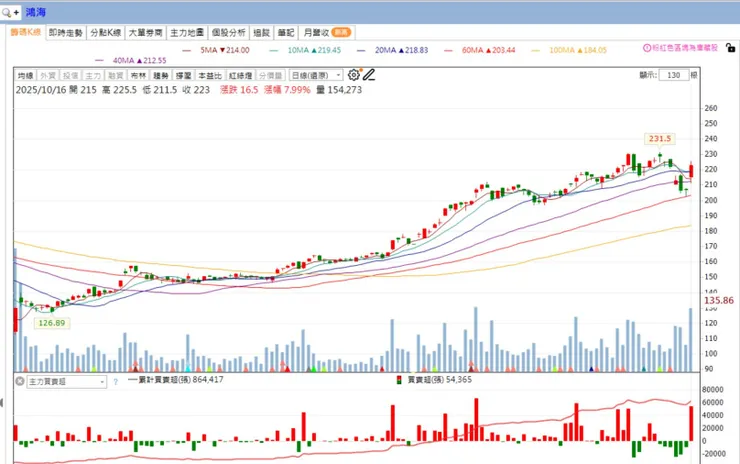Switch to 即時走勢 tab
The width and height of the screenshot is (740, 464).
(x=66, y=33)
